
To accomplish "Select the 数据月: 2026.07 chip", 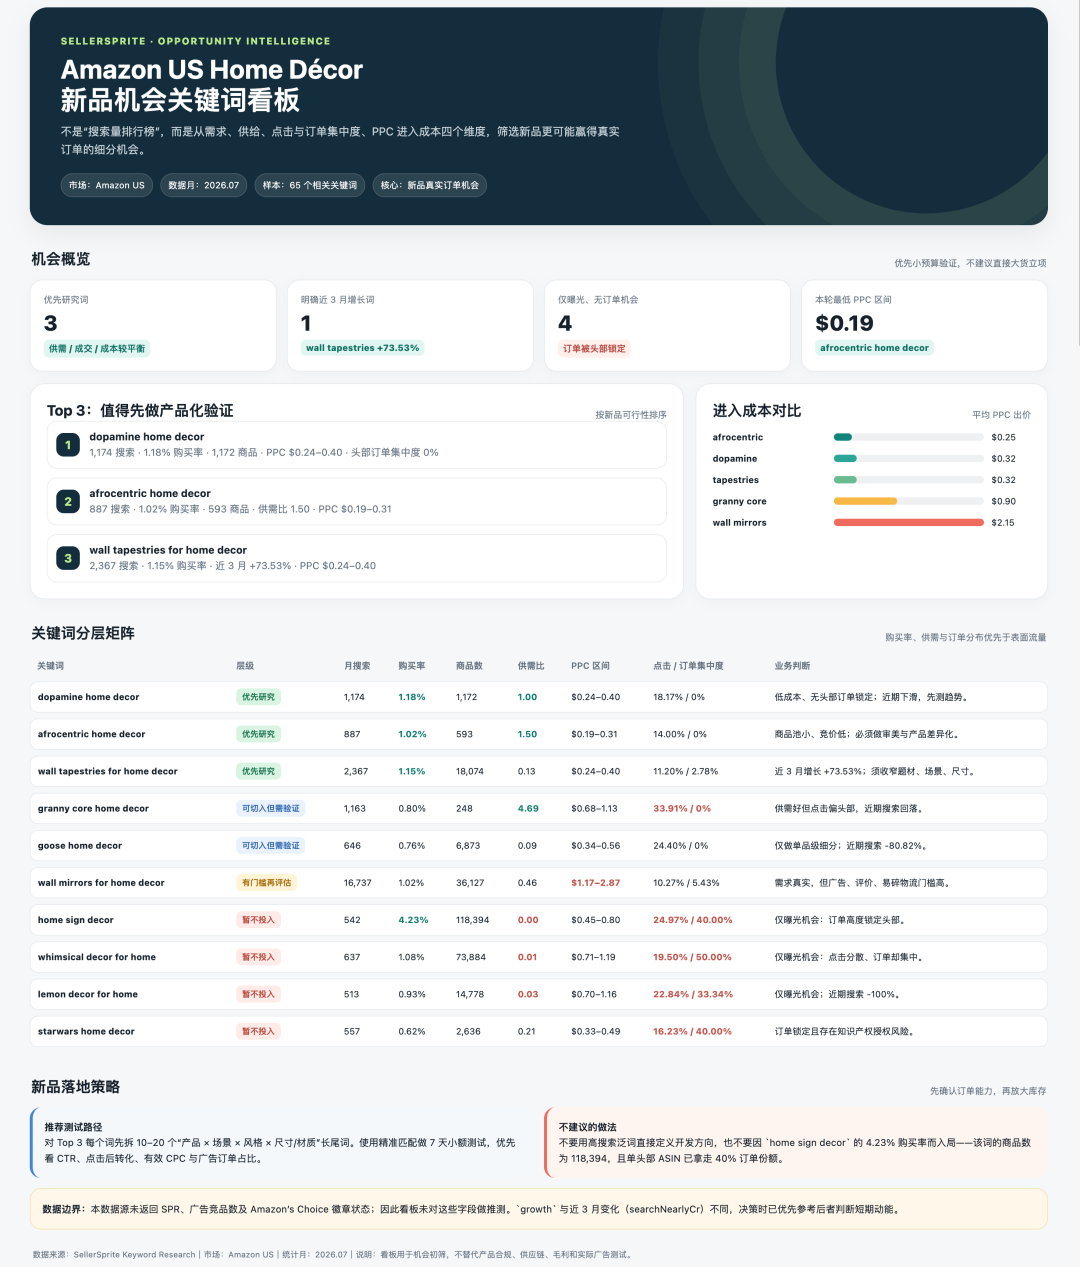I will pos(204,185).
